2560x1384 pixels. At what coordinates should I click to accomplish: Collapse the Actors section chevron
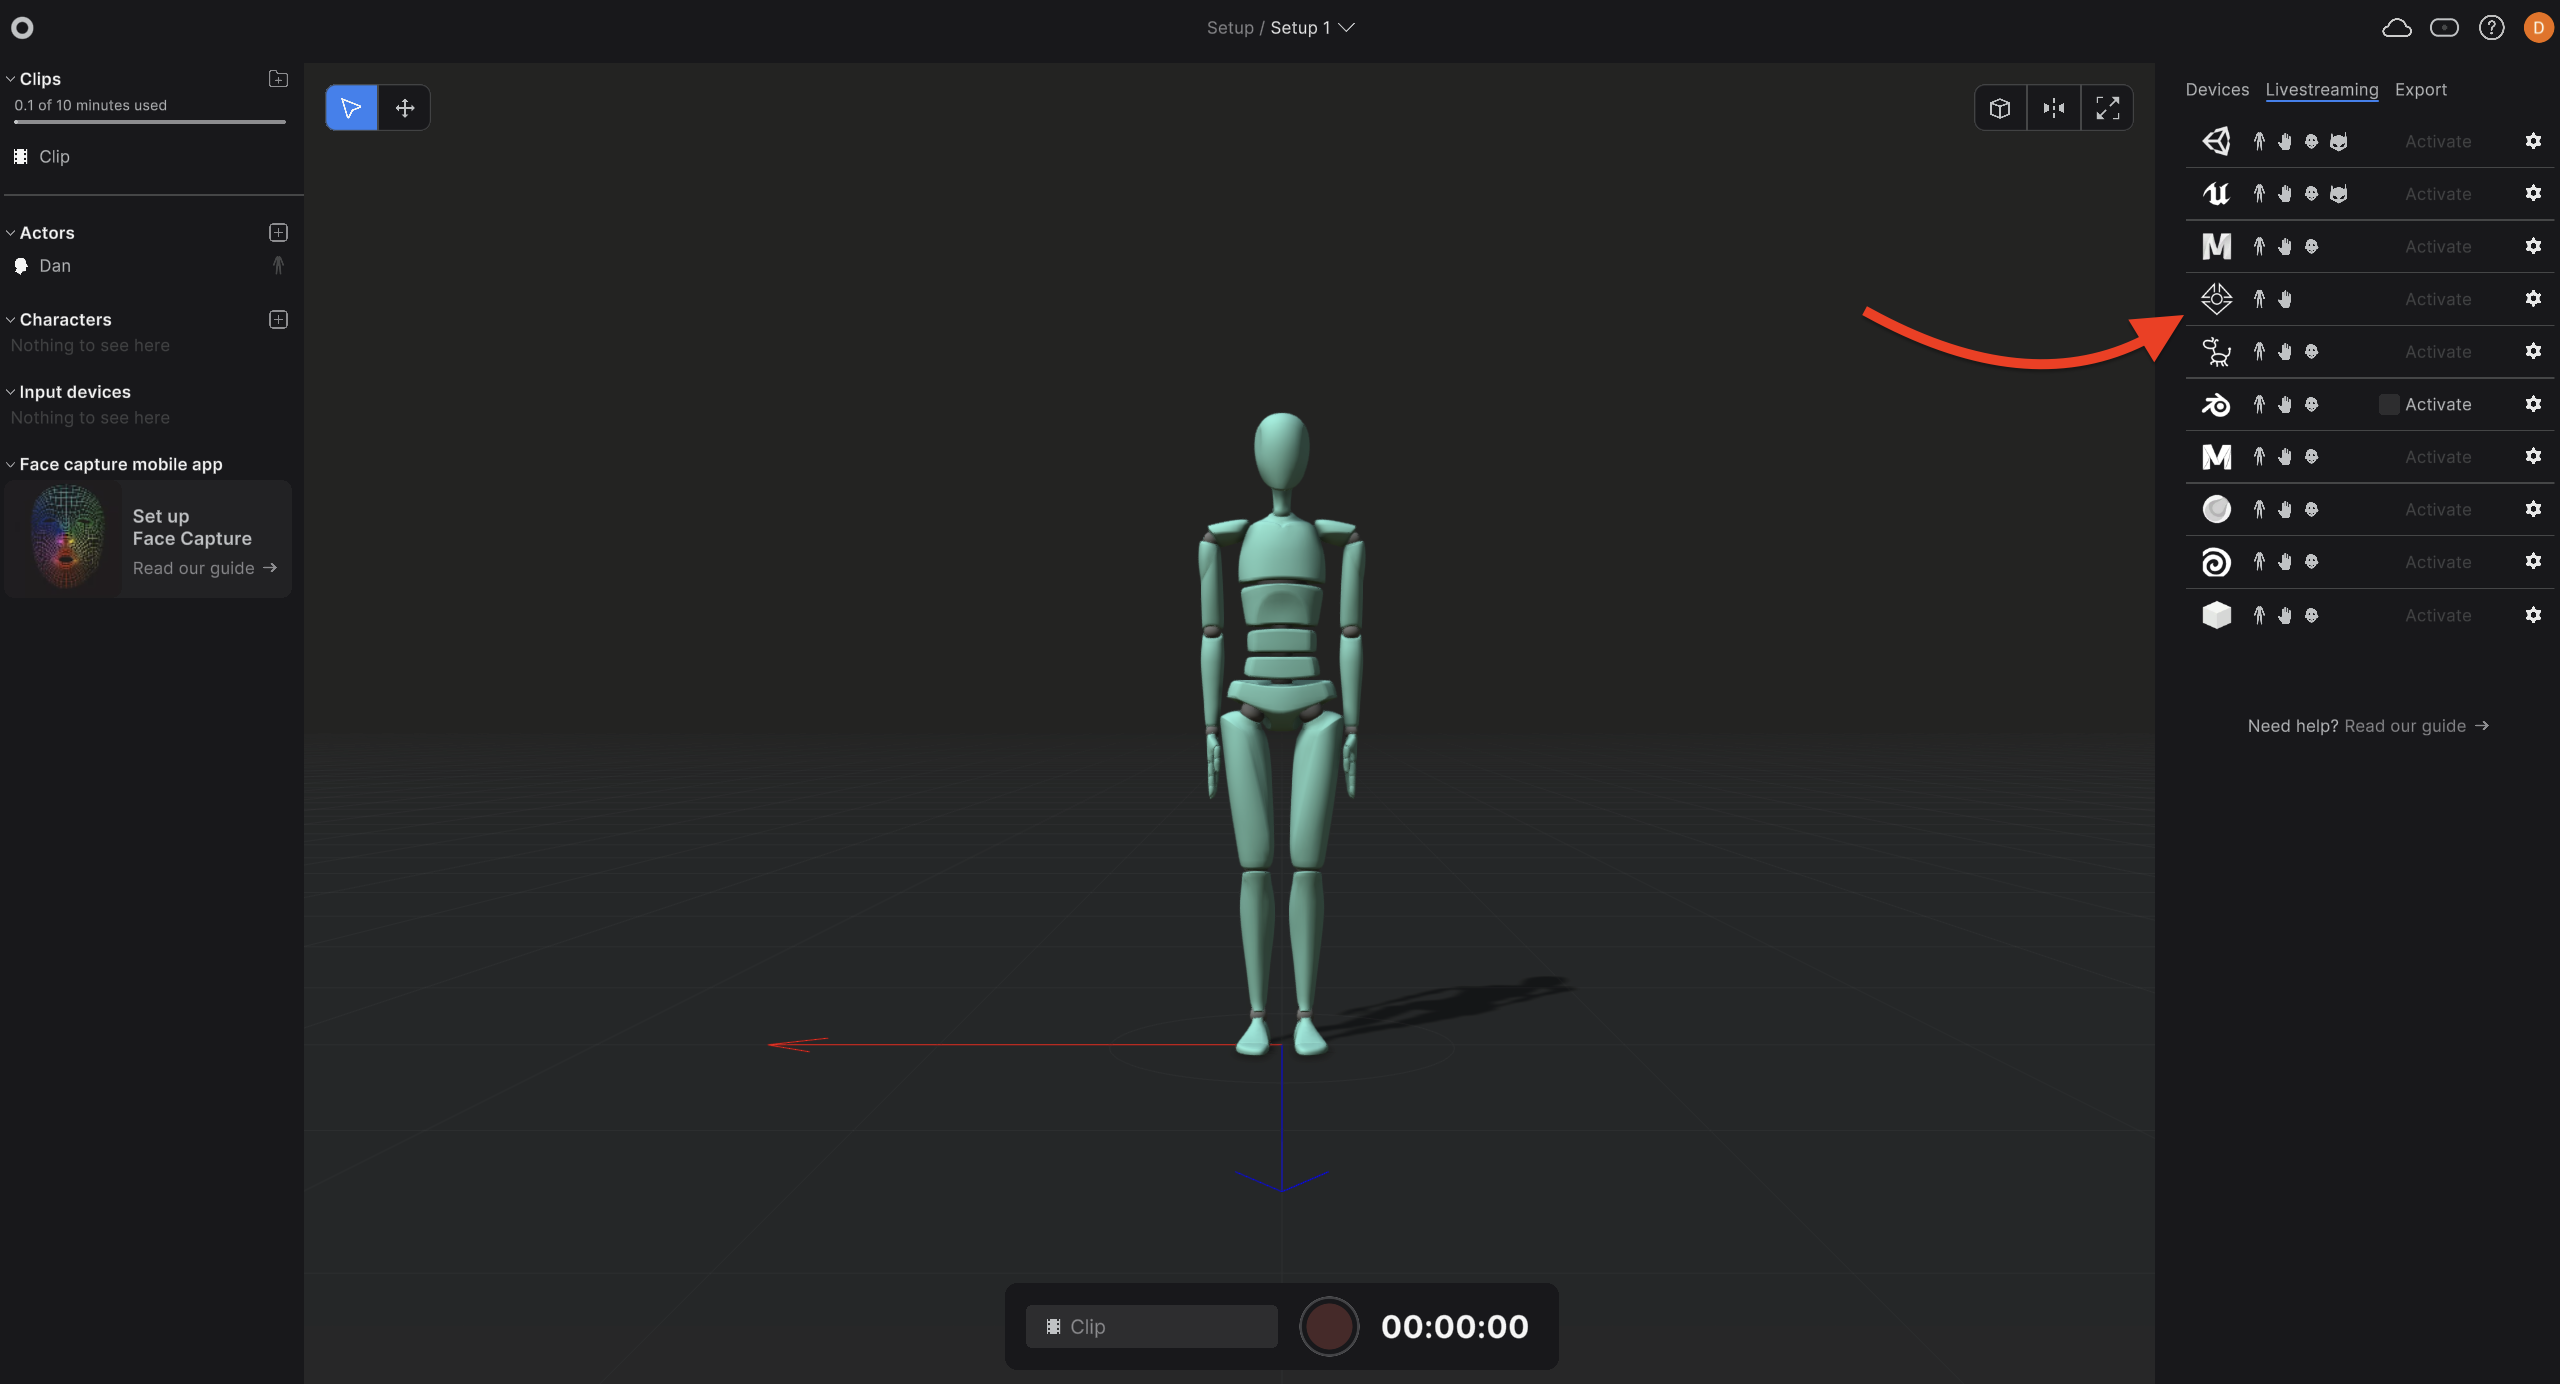point(10,233)
